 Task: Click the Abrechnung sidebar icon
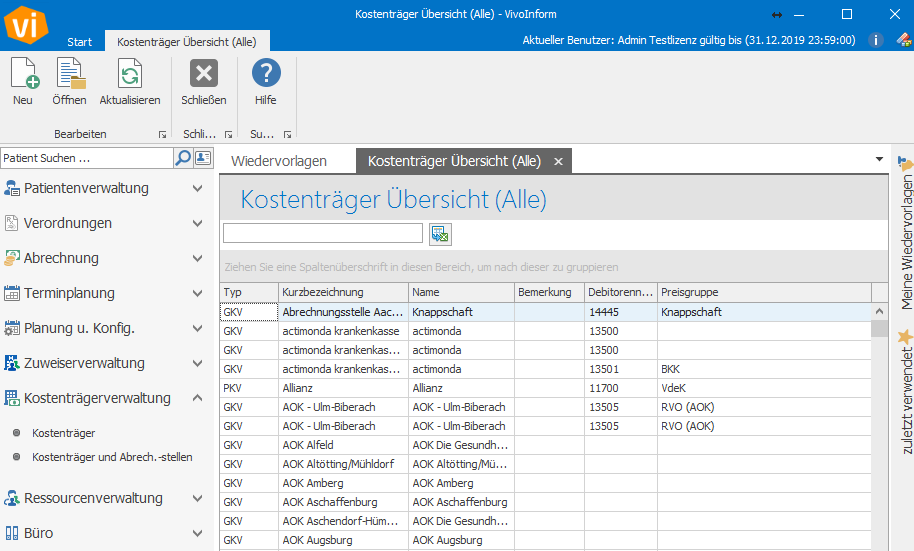12,258
